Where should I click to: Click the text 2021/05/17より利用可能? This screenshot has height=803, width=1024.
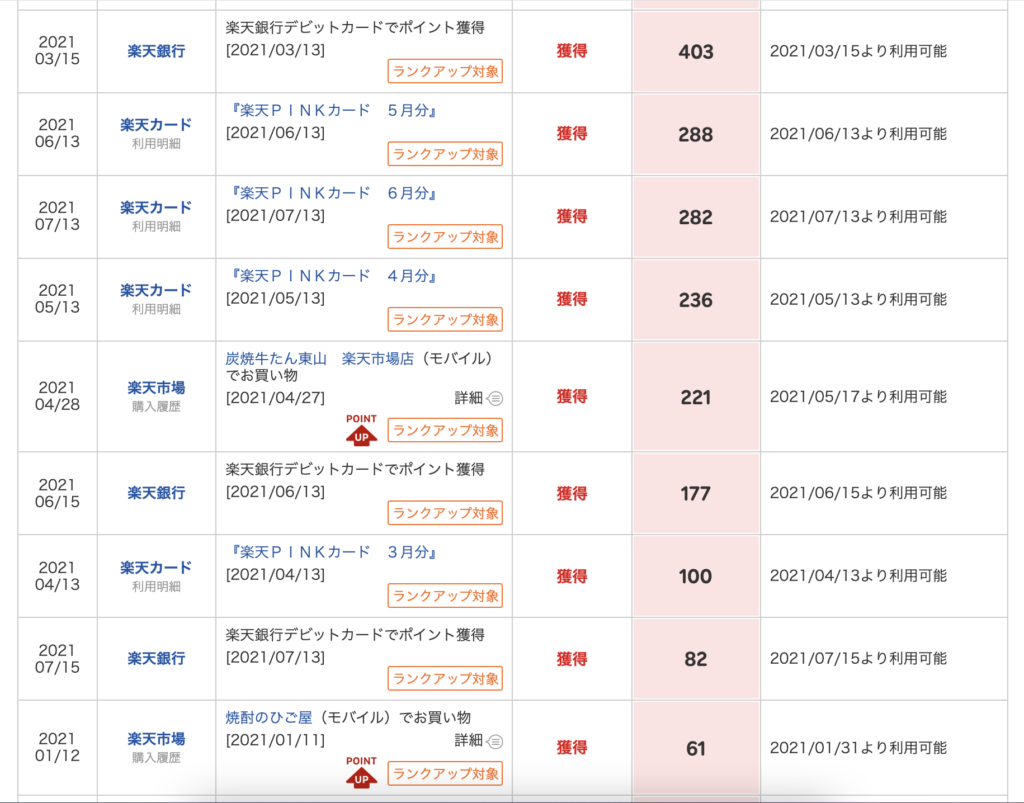coord(858,396)
